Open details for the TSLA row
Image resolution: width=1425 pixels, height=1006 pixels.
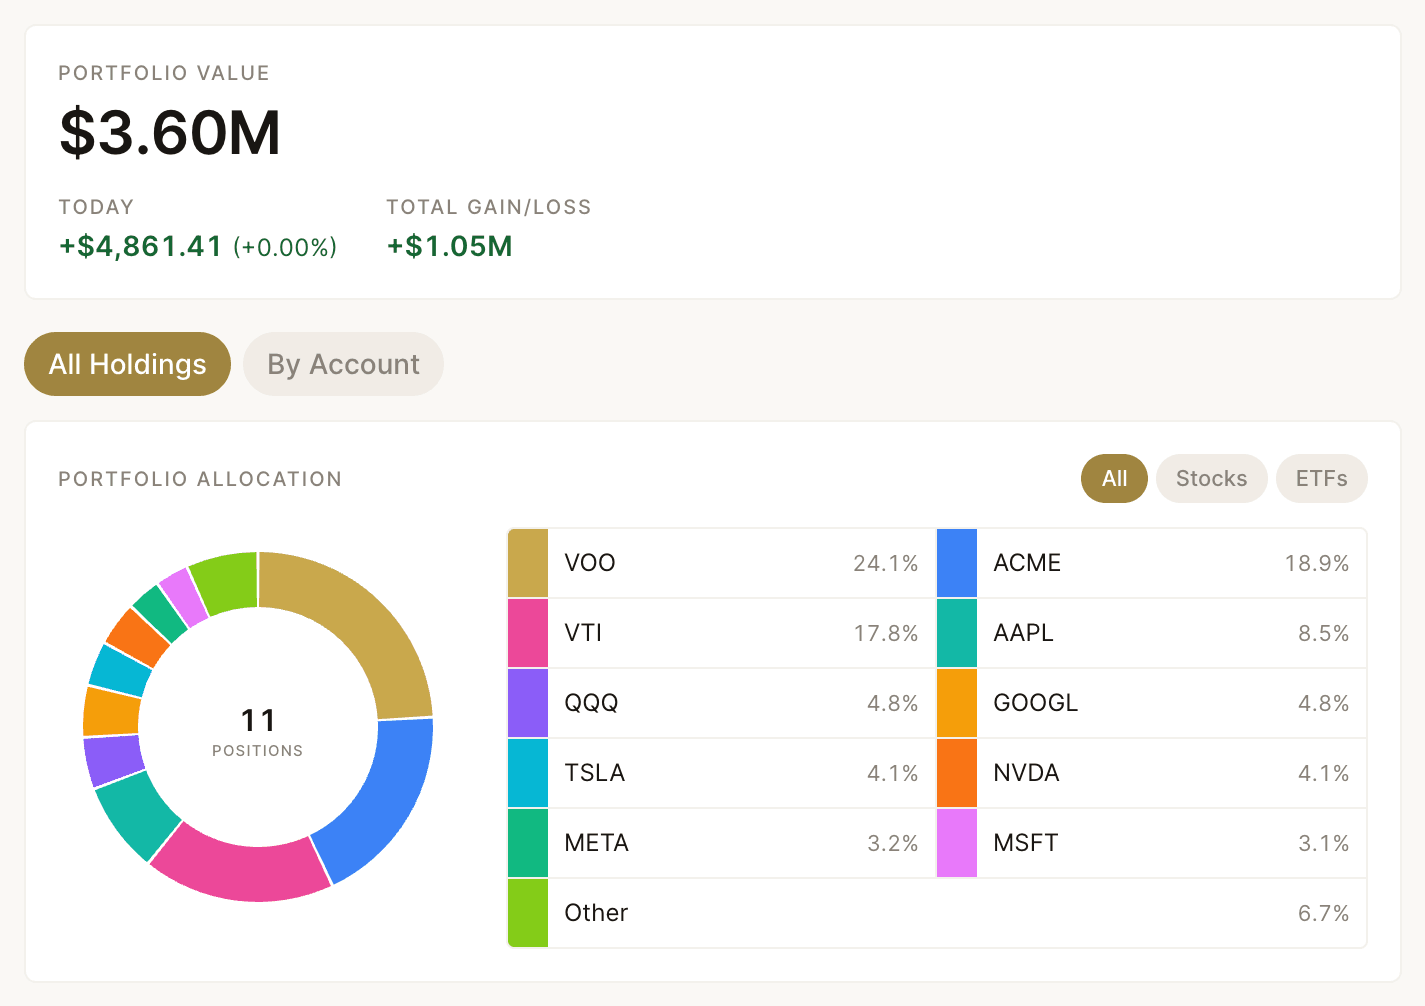[x=720, y=773]
